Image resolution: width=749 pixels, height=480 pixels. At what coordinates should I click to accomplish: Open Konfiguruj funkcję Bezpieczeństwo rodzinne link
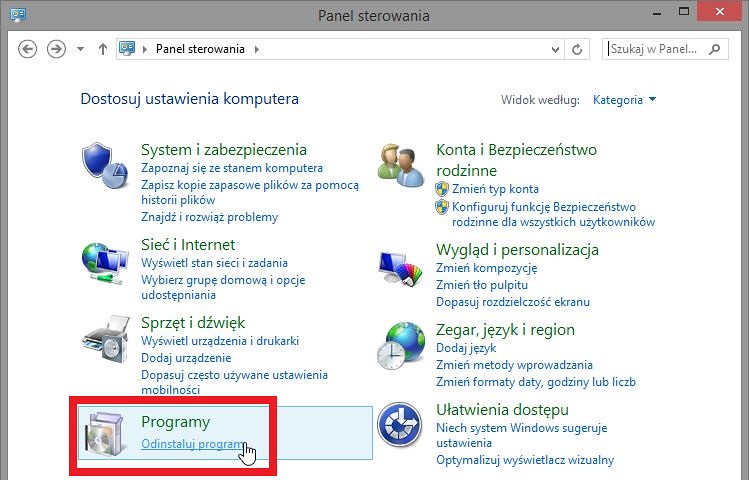click(x=553, y=214)
